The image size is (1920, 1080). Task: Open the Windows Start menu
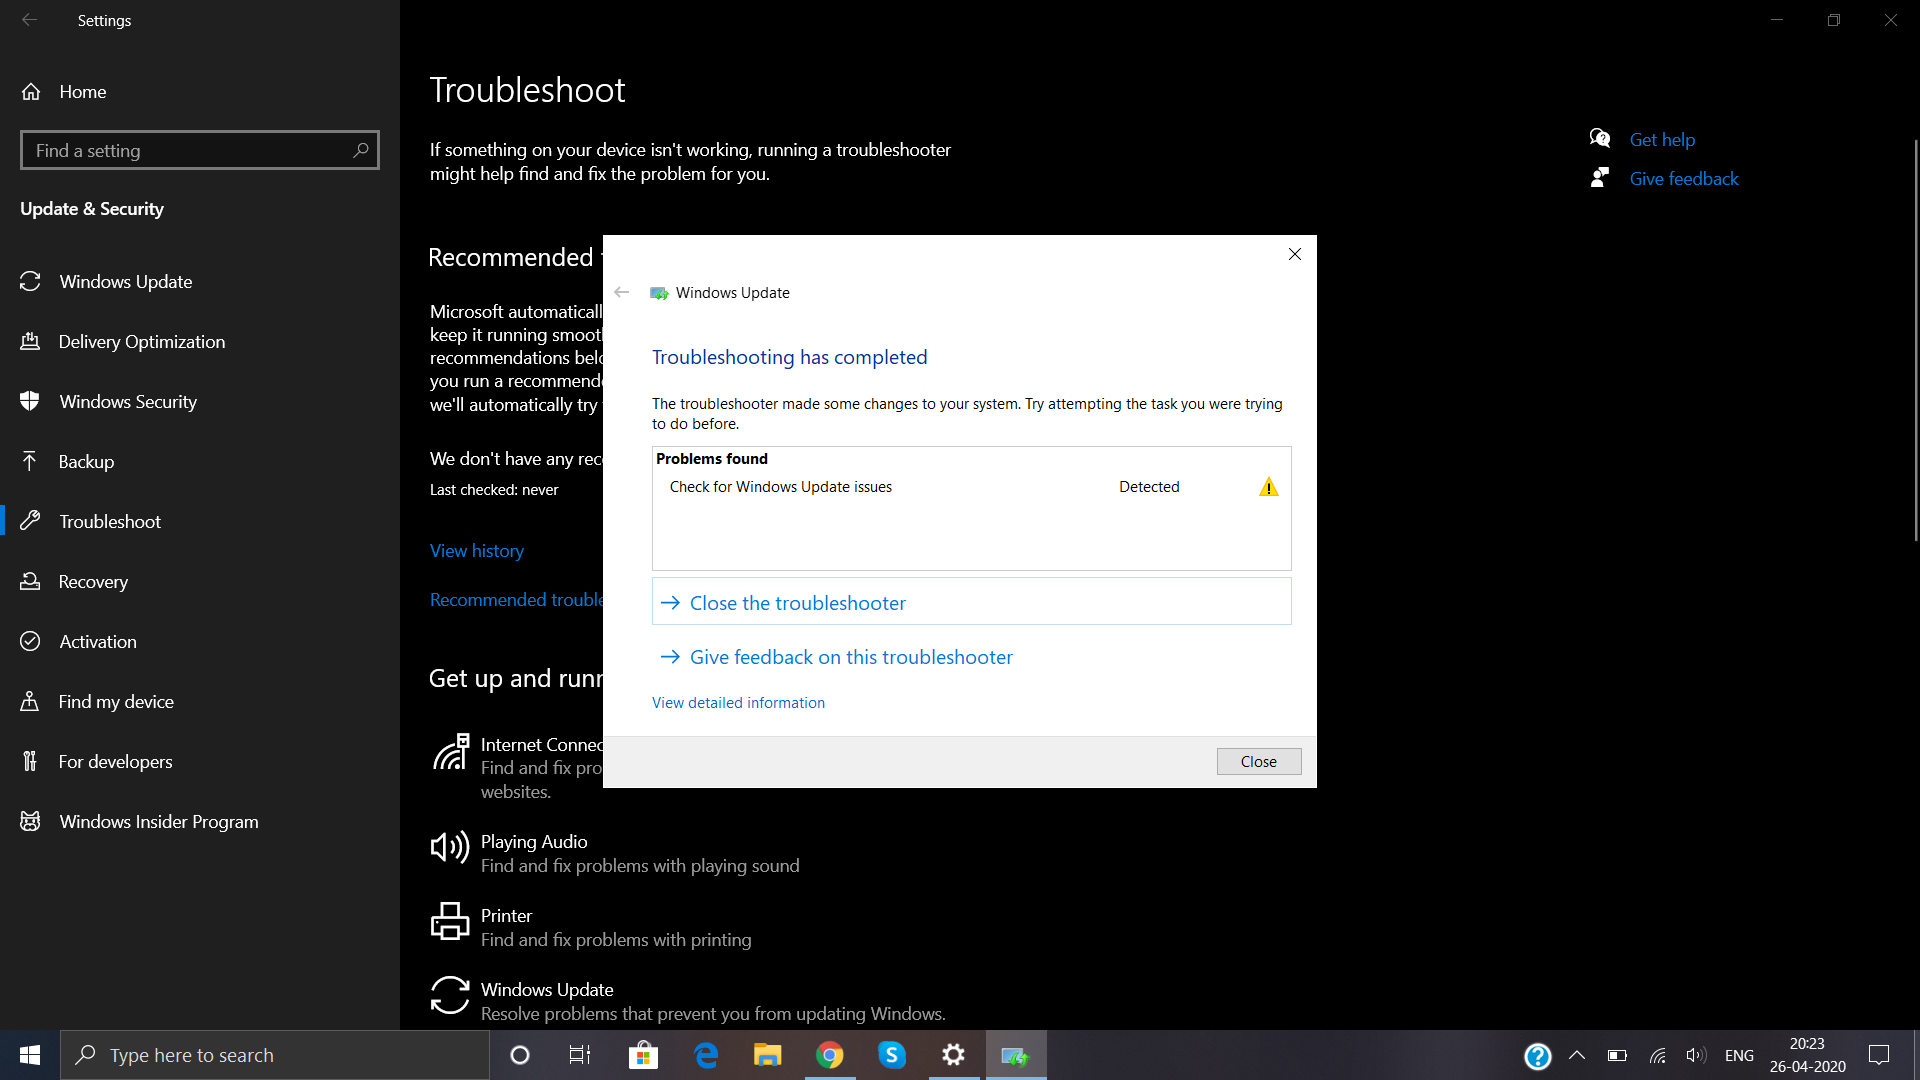30,1055
